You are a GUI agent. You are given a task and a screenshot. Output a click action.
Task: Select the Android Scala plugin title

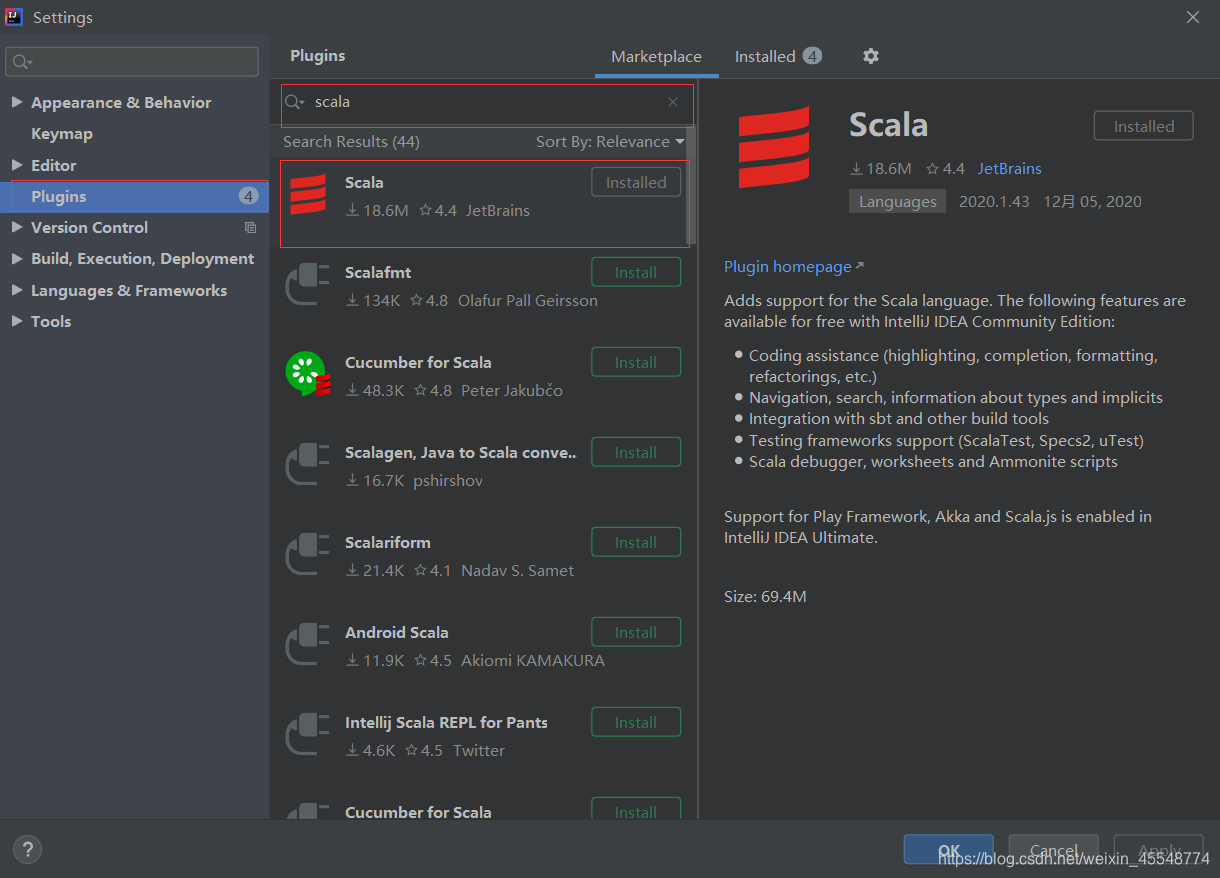click(x=397, y=633)
